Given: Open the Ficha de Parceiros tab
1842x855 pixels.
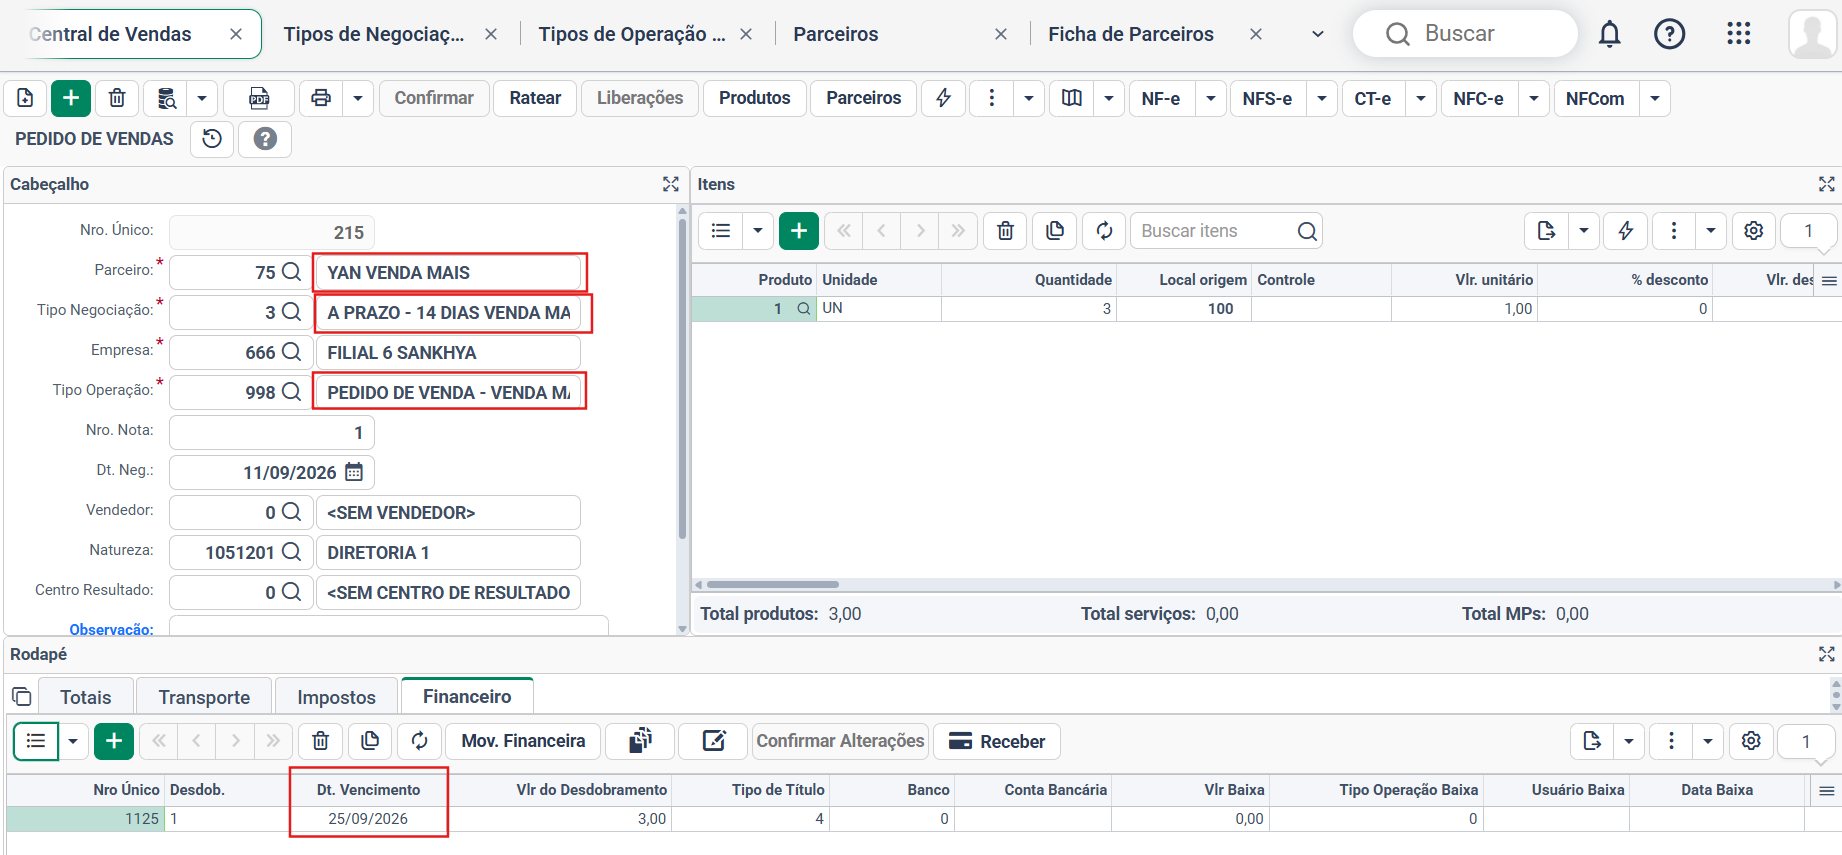Looking at the screenshot, I should point(1131,34).
